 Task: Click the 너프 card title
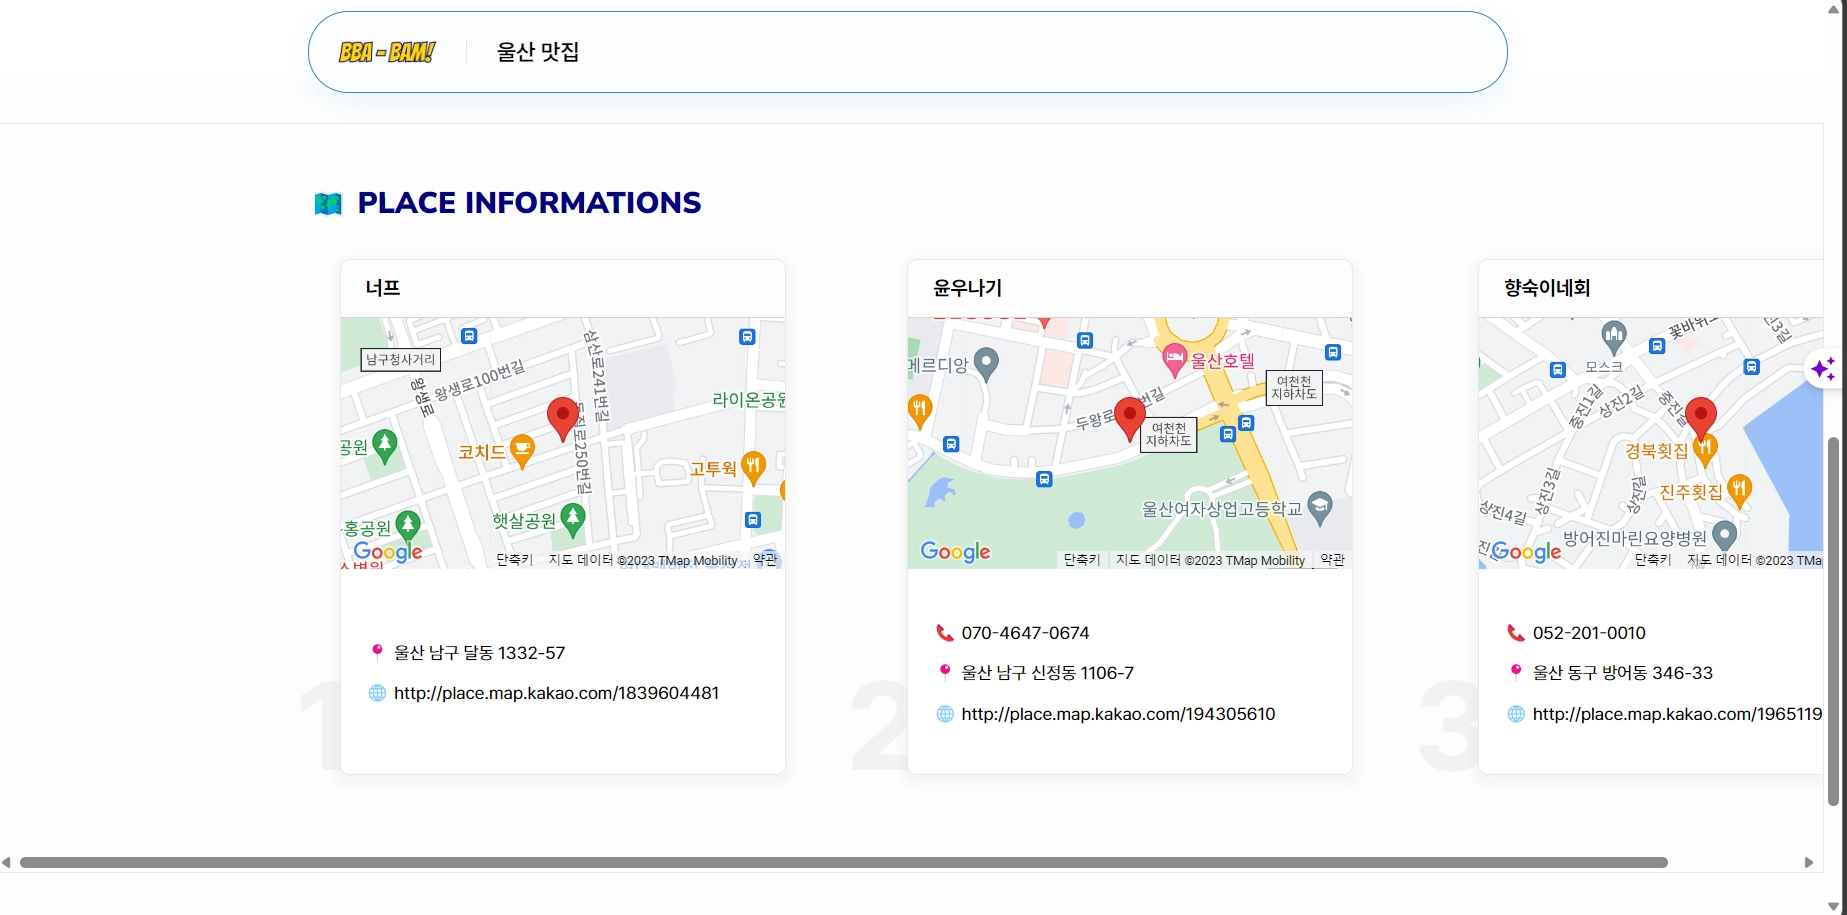point(383,288)
